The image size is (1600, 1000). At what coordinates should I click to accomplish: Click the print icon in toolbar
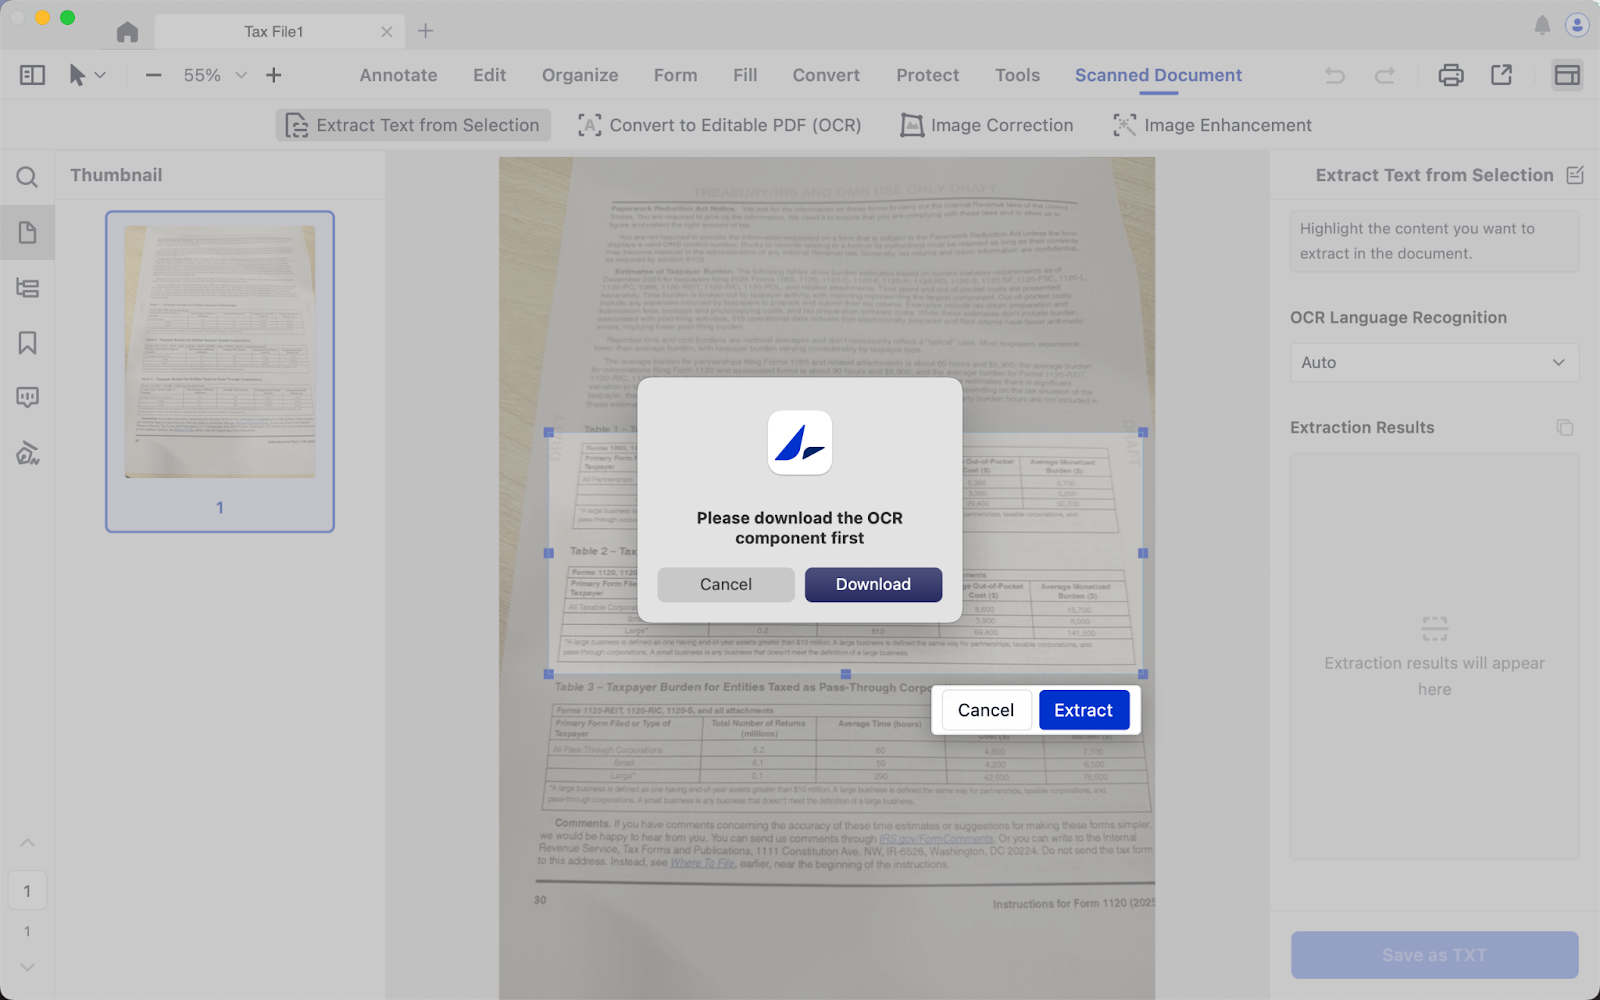tap(1450, 75)
